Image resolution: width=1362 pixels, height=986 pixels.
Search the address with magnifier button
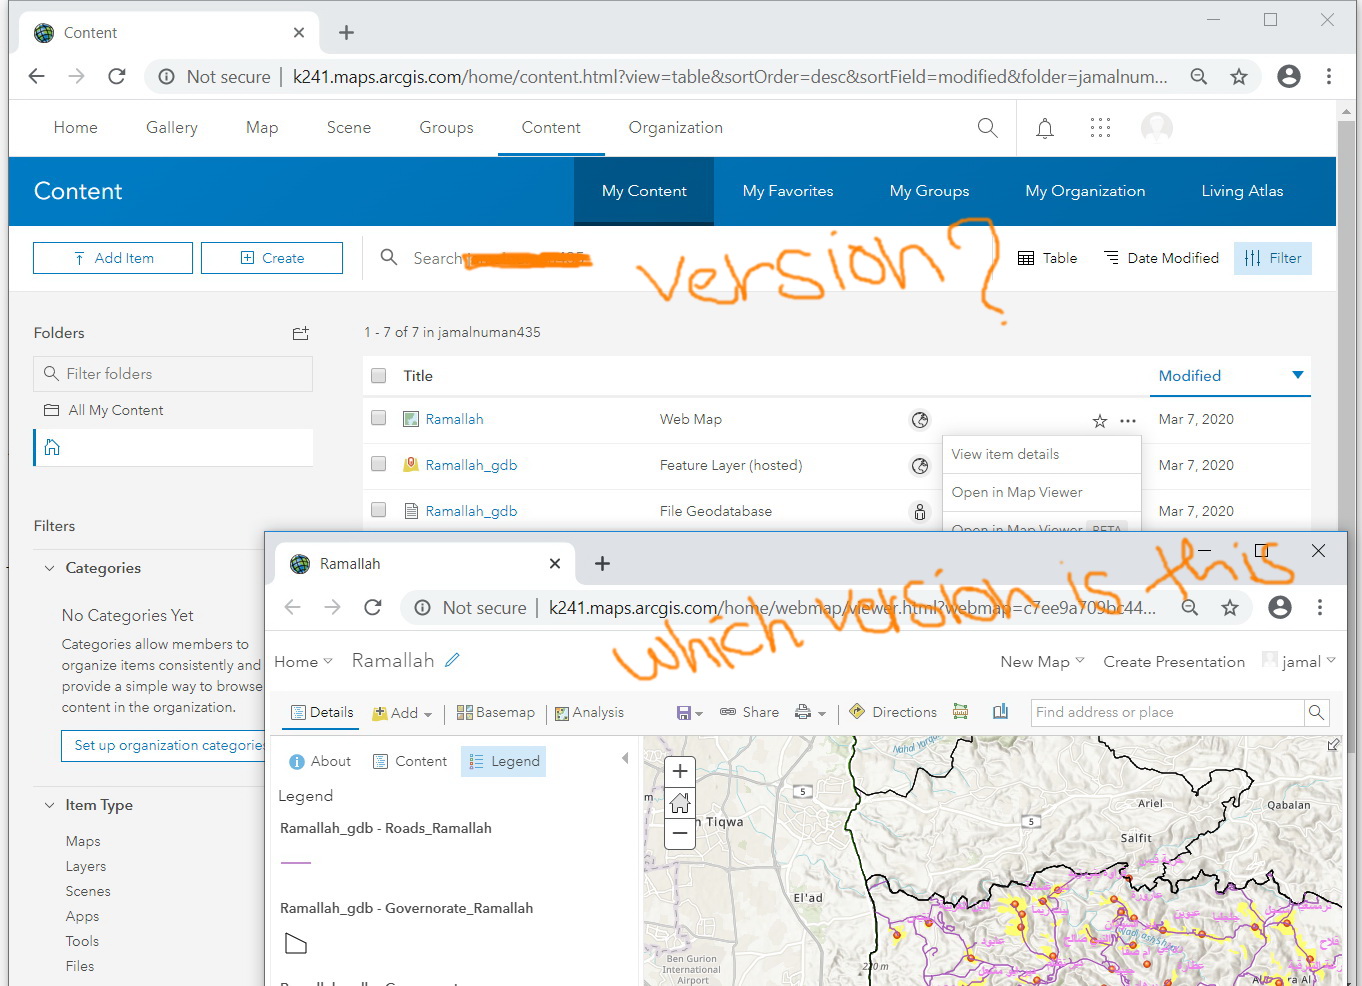pyautogui.click(x=1317, y=712)
